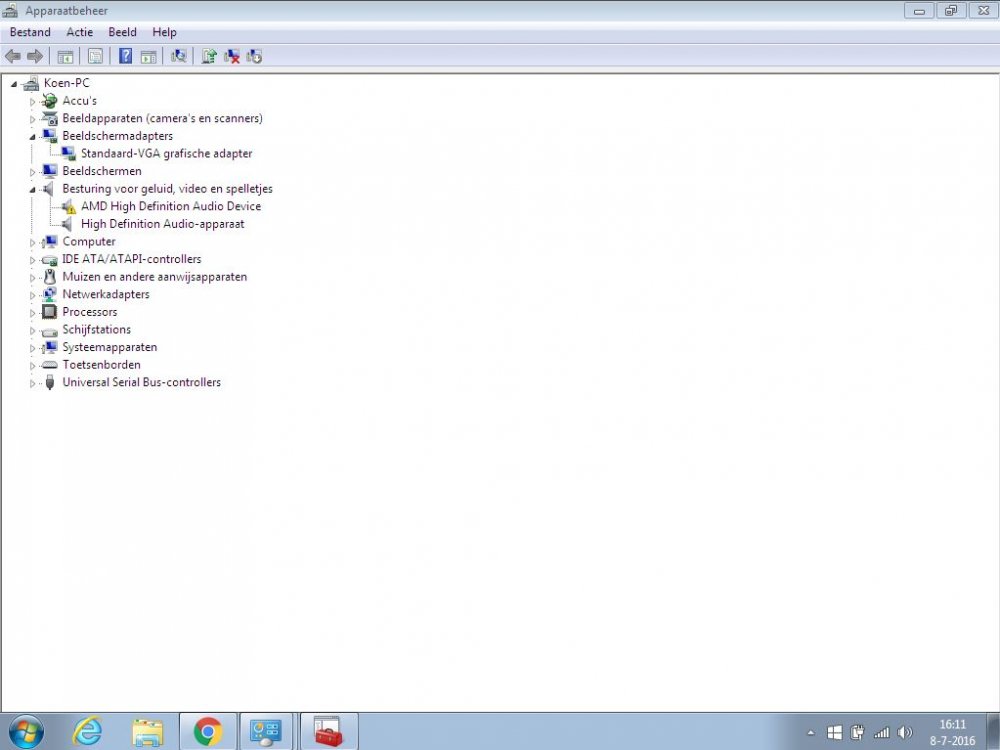The image size is (1000, 750).
Task: Select AMD High Definition Audio Device
Action: pyautogui.click(x=171, y=206)
